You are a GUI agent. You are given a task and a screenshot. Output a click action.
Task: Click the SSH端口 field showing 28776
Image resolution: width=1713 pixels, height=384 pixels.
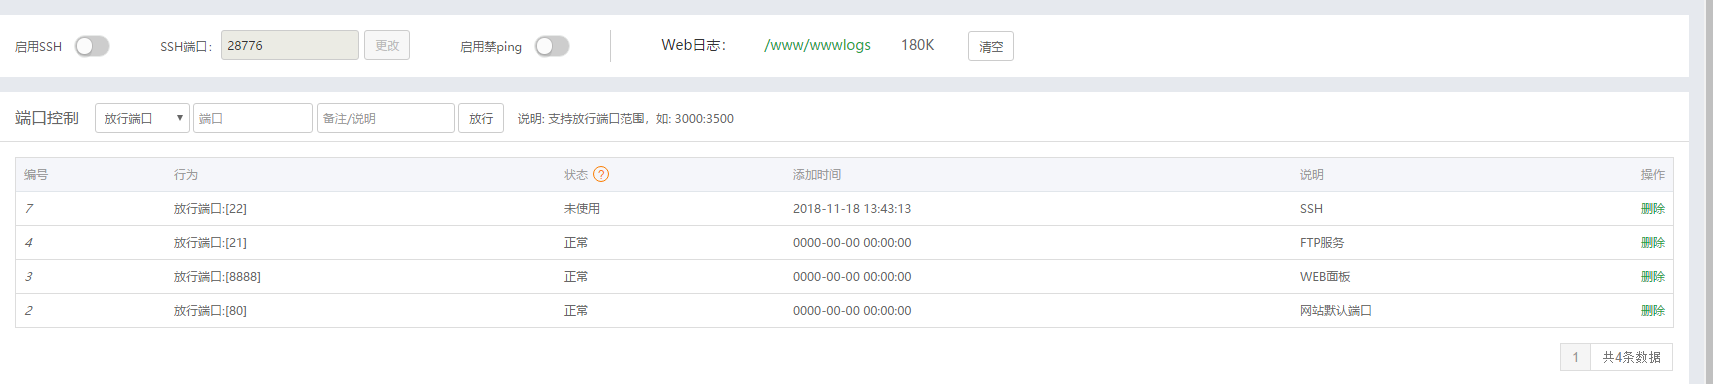click(x=290, y=45)
